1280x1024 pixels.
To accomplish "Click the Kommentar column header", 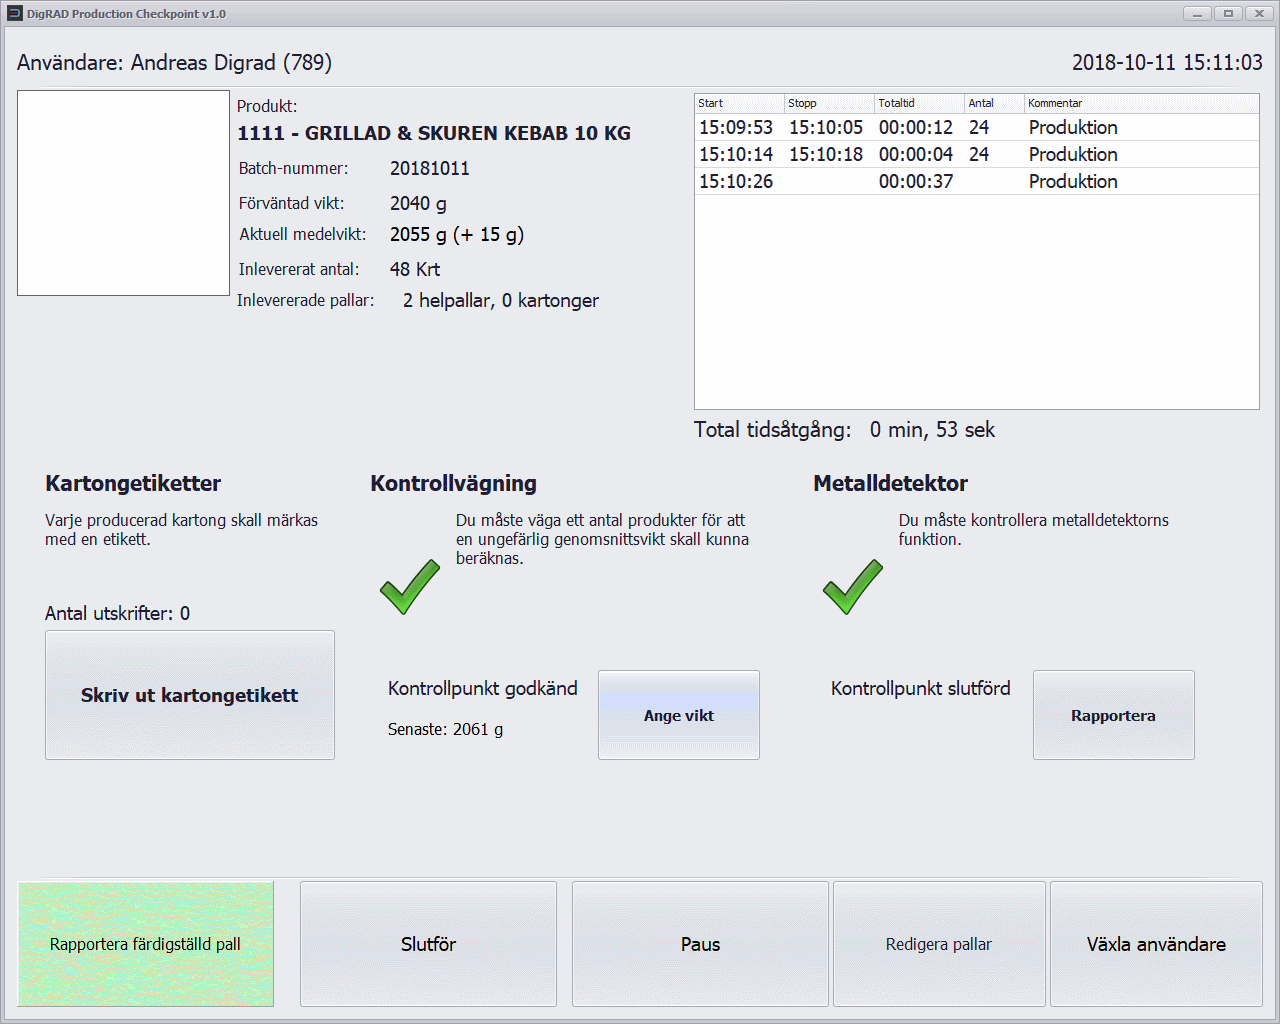I will pos(1141,103).
